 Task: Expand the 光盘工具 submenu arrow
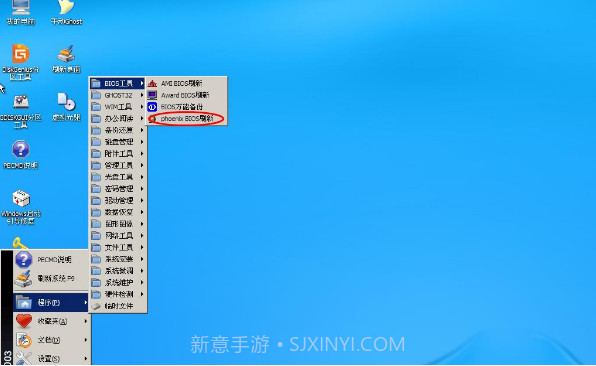point(142,177)
